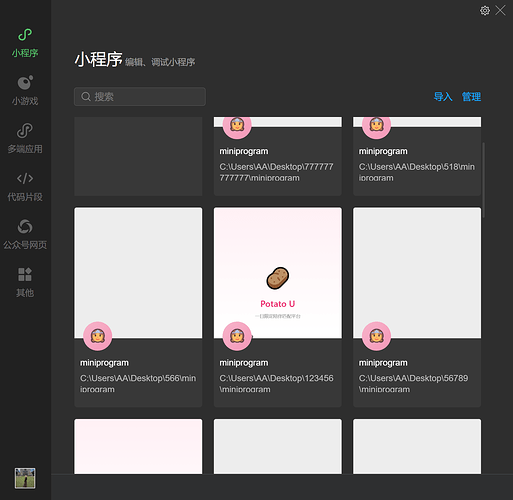Focus the 搜索 search input field
The image size is (513, 500).
click(x=140, y=97)
